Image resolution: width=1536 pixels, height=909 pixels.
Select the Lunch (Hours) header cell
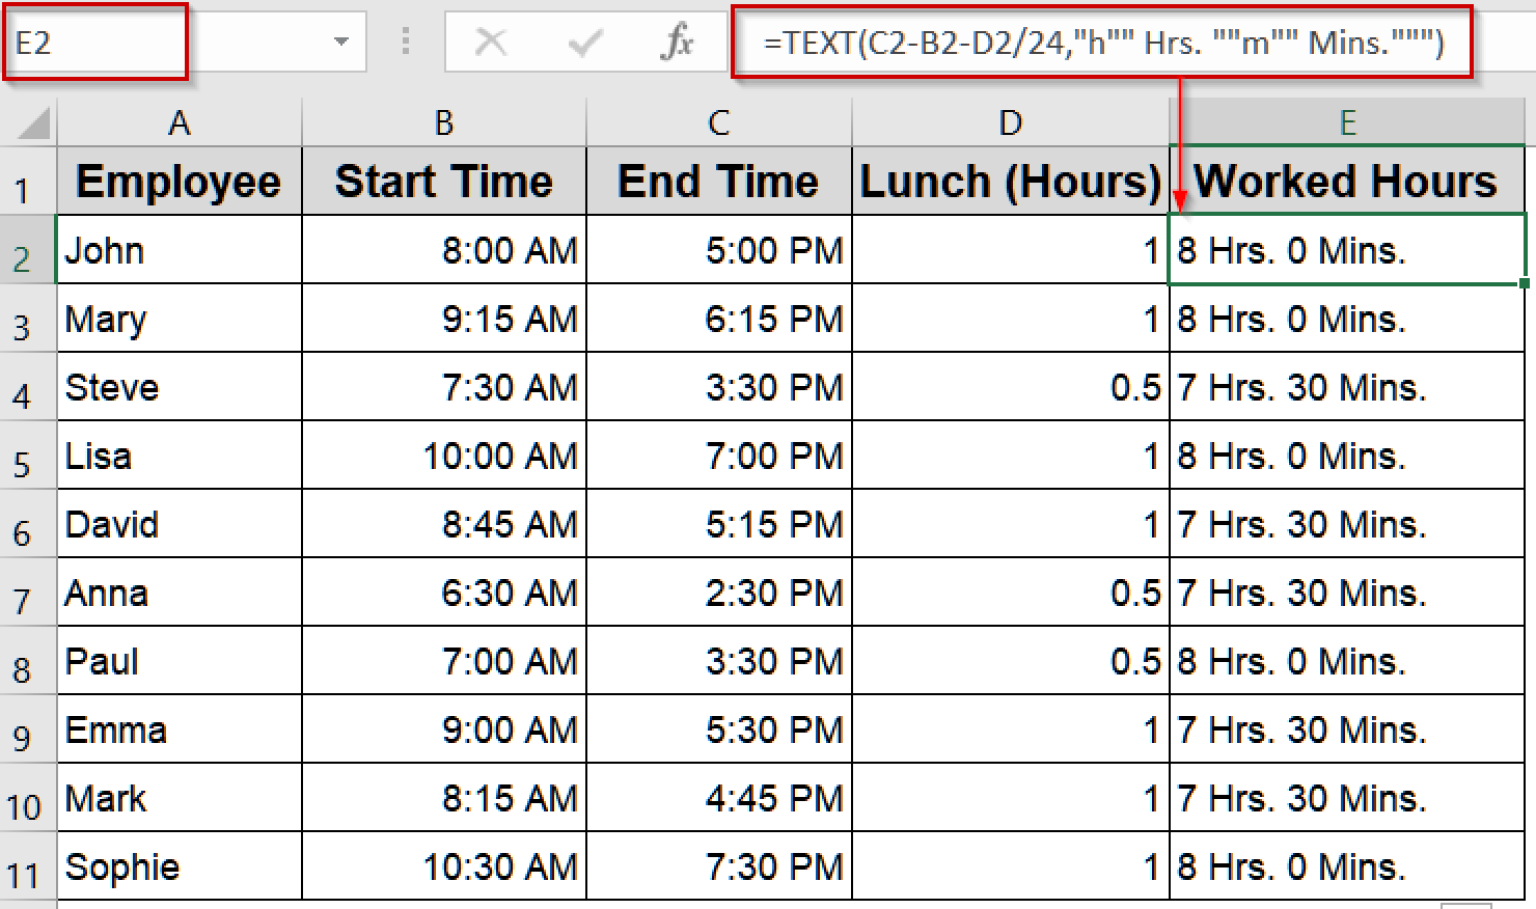click(1010, 181)
